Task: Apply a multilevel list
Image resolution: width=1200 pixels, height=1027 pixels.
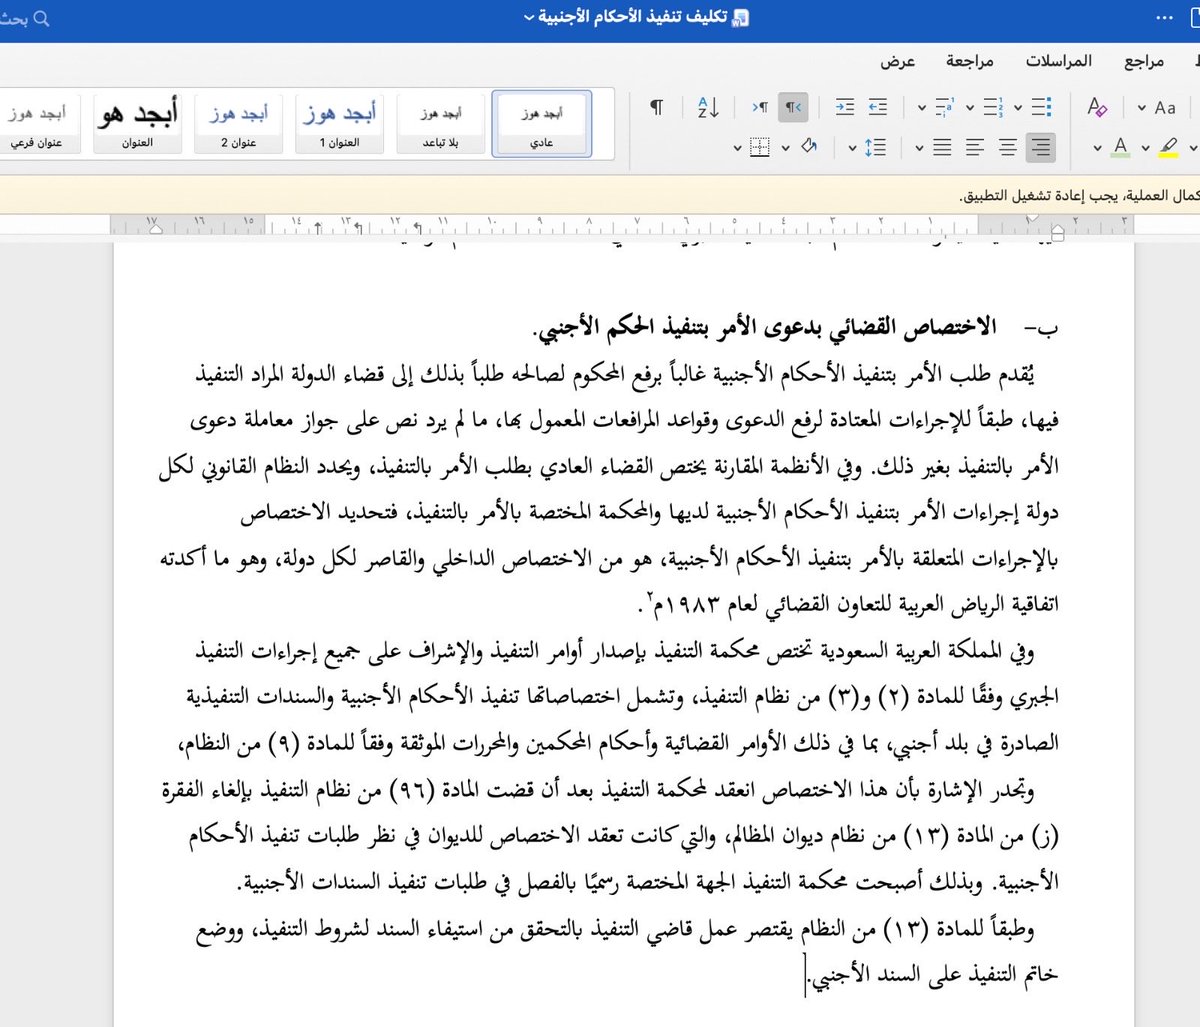Action: tap(945, 107)
